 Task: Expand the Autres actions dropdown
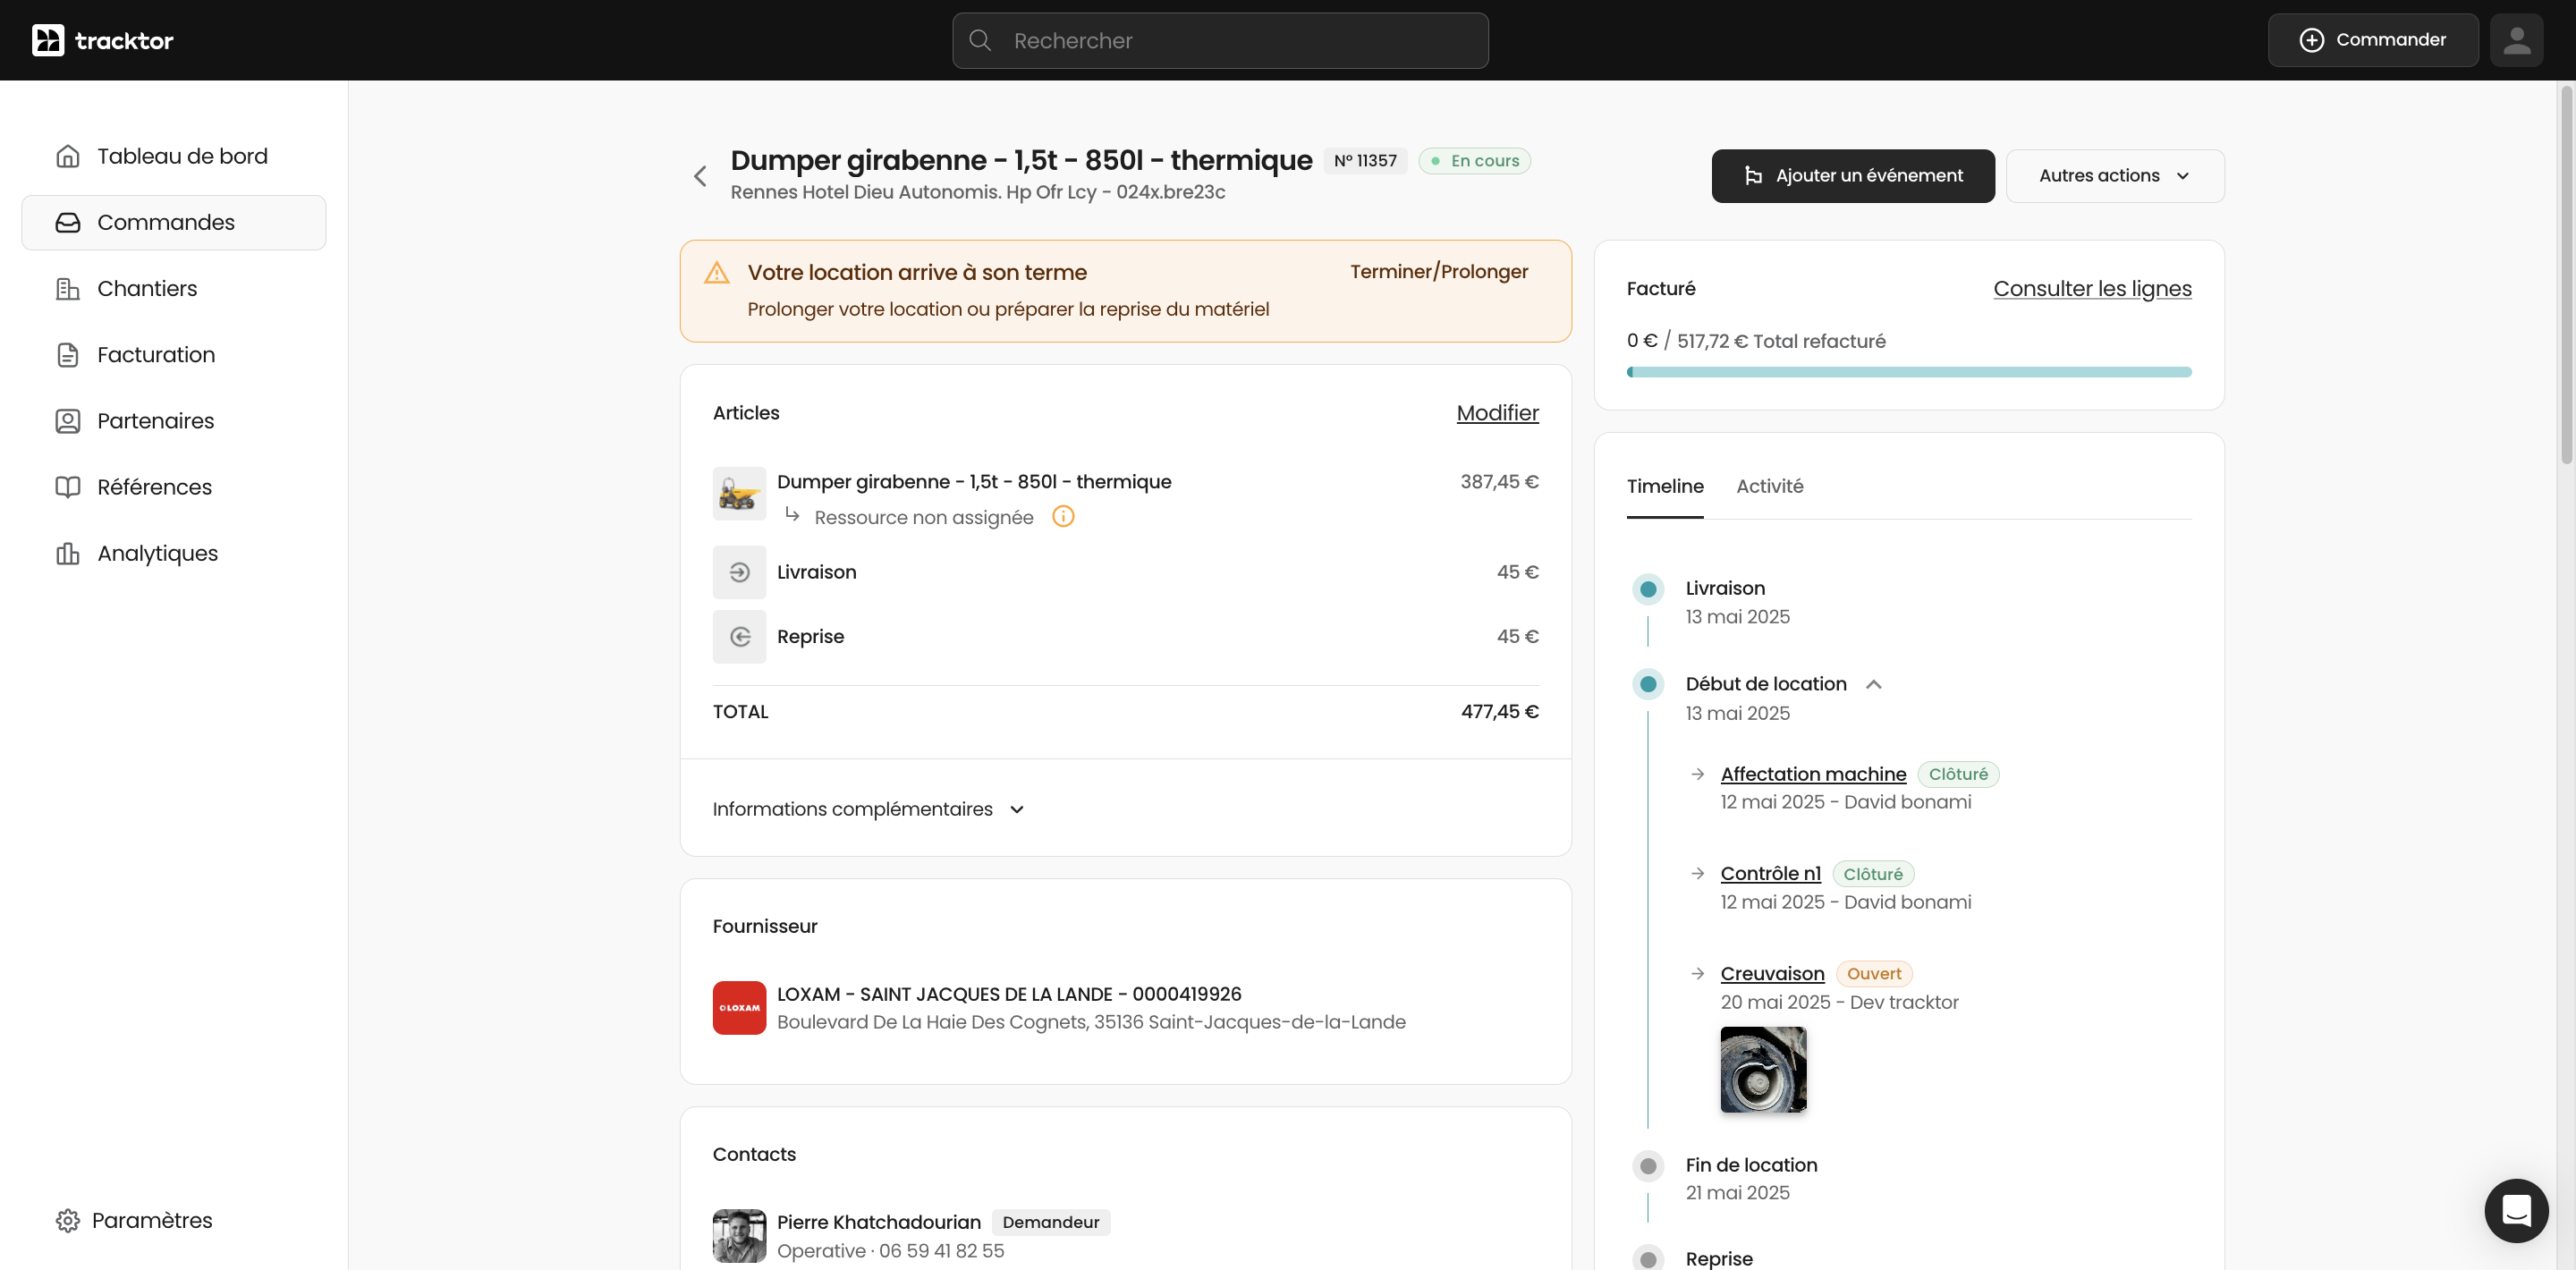[x=2114, y=176]
